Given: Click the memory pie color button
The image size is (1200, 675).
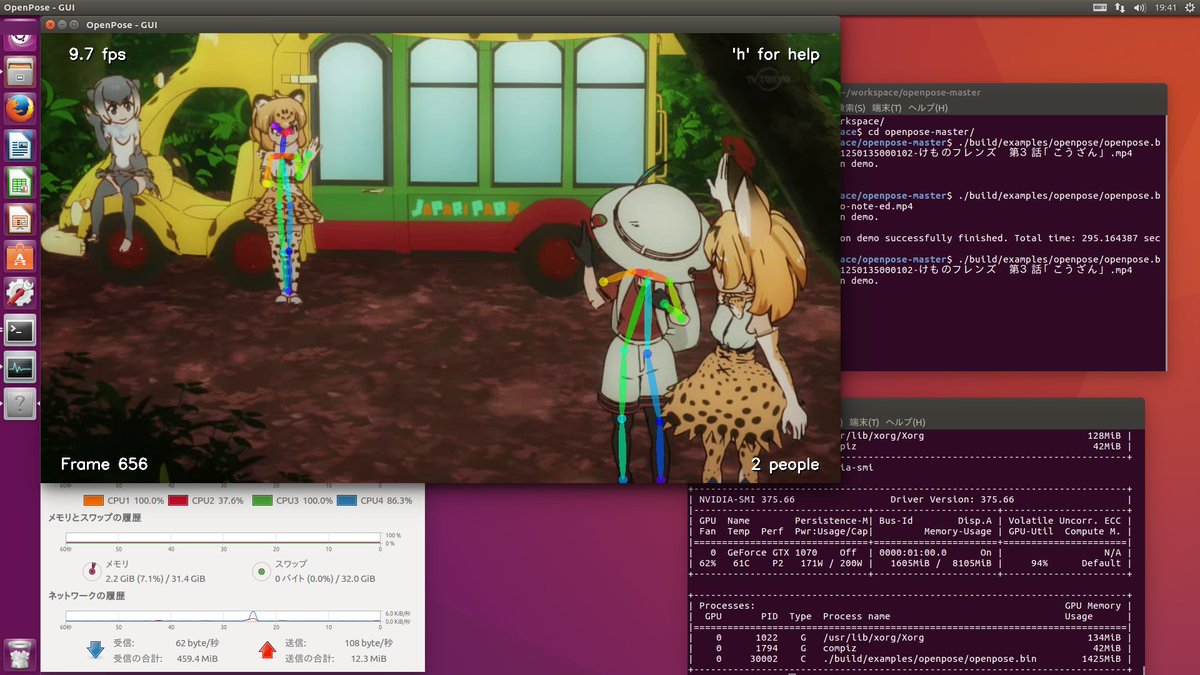Looking at the screenshot, I should coord(93,571).
